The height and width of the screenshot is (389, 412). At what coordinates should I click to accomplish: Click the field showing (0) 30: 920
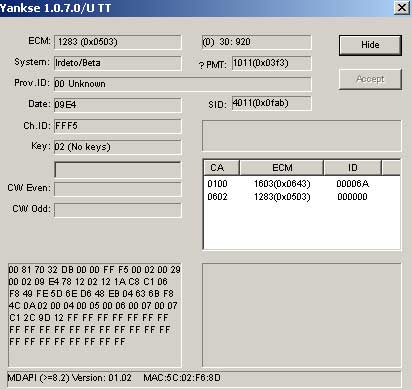(256, 42)
